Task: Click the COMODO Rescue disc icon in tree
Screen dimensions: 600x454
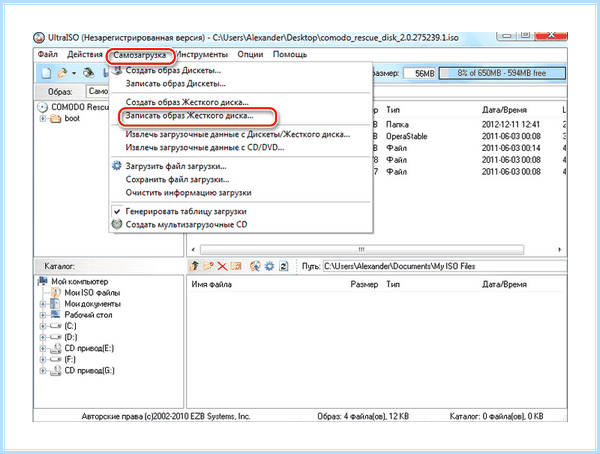Action: [43, 107]
